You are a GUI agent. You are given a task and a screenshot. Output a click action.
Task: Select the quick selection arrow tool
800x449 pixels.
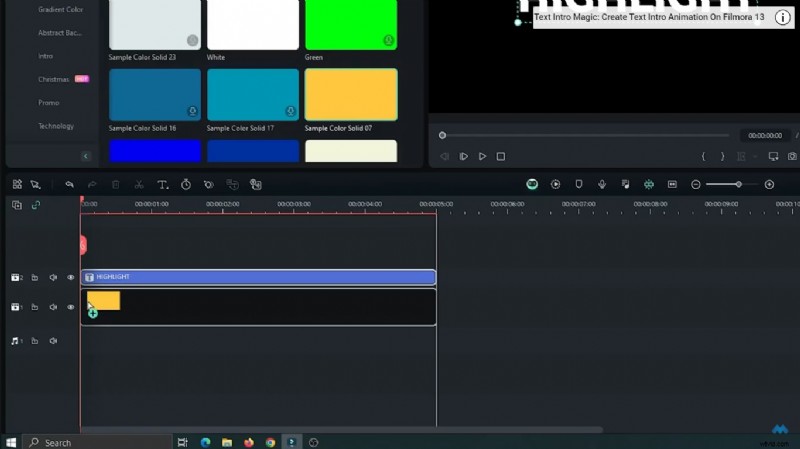[35, 184]
